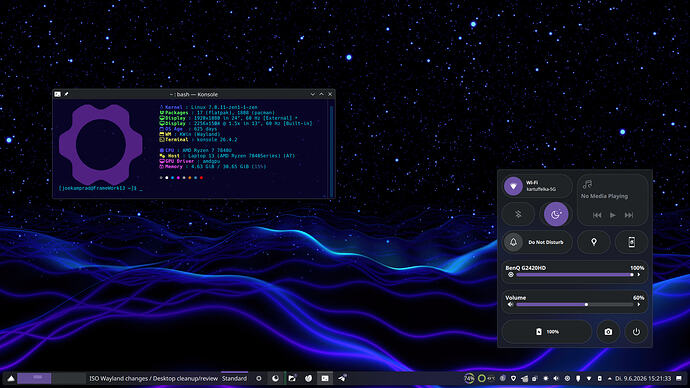Select the Standard activity tab
This screenshot has width=690, height=388.
[234, 378]
